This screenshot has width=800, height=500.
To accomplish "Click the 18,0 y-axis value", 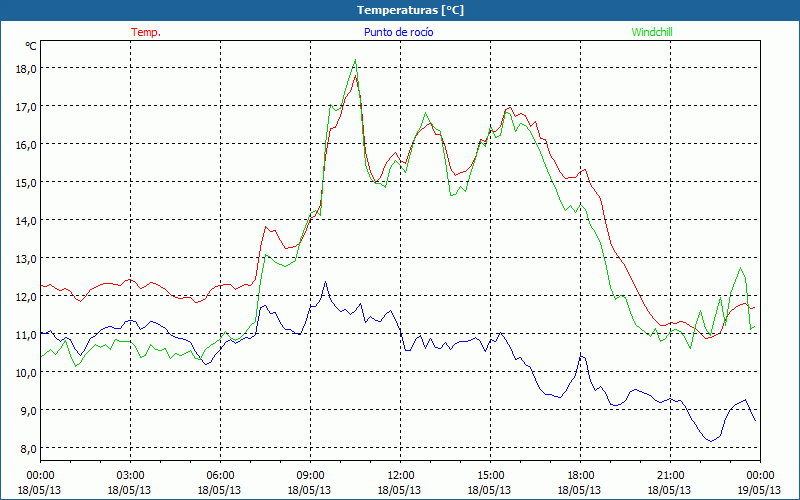I will [26, 68].
